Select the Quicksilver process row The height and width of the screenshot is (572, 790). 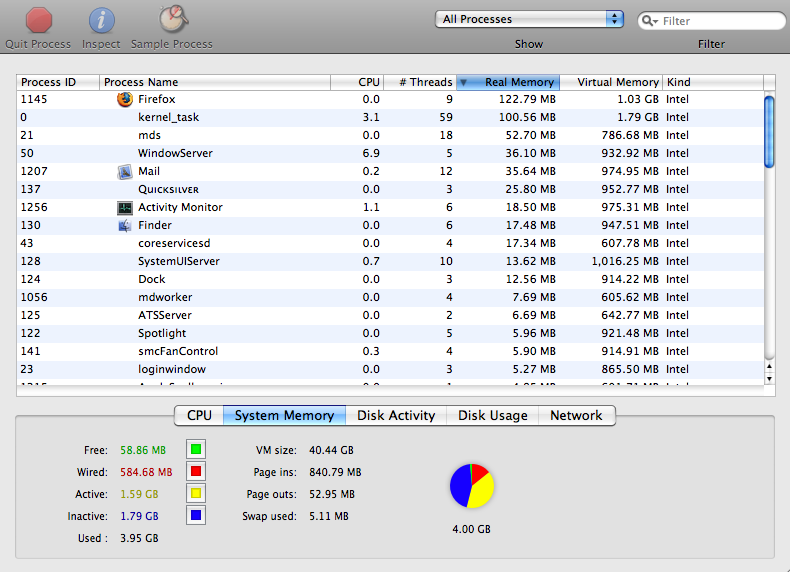tap(390, 189)
